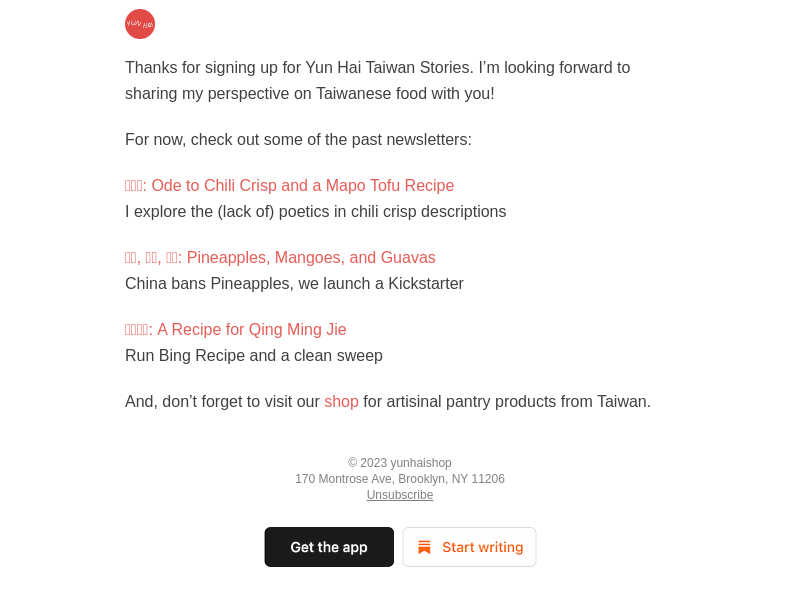Click the red Yun Hai logo
Image resolution: width=800 pixels, height=600 pixels.
(140, 24)
